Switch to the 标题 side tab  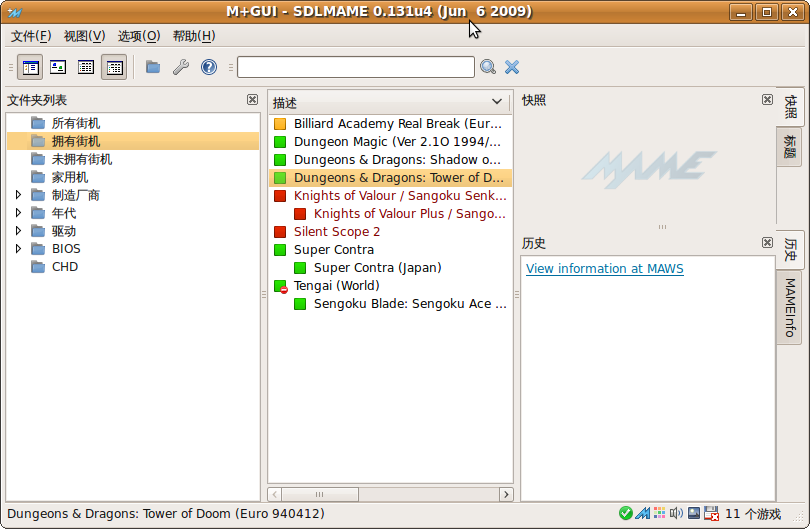point(789,147)
